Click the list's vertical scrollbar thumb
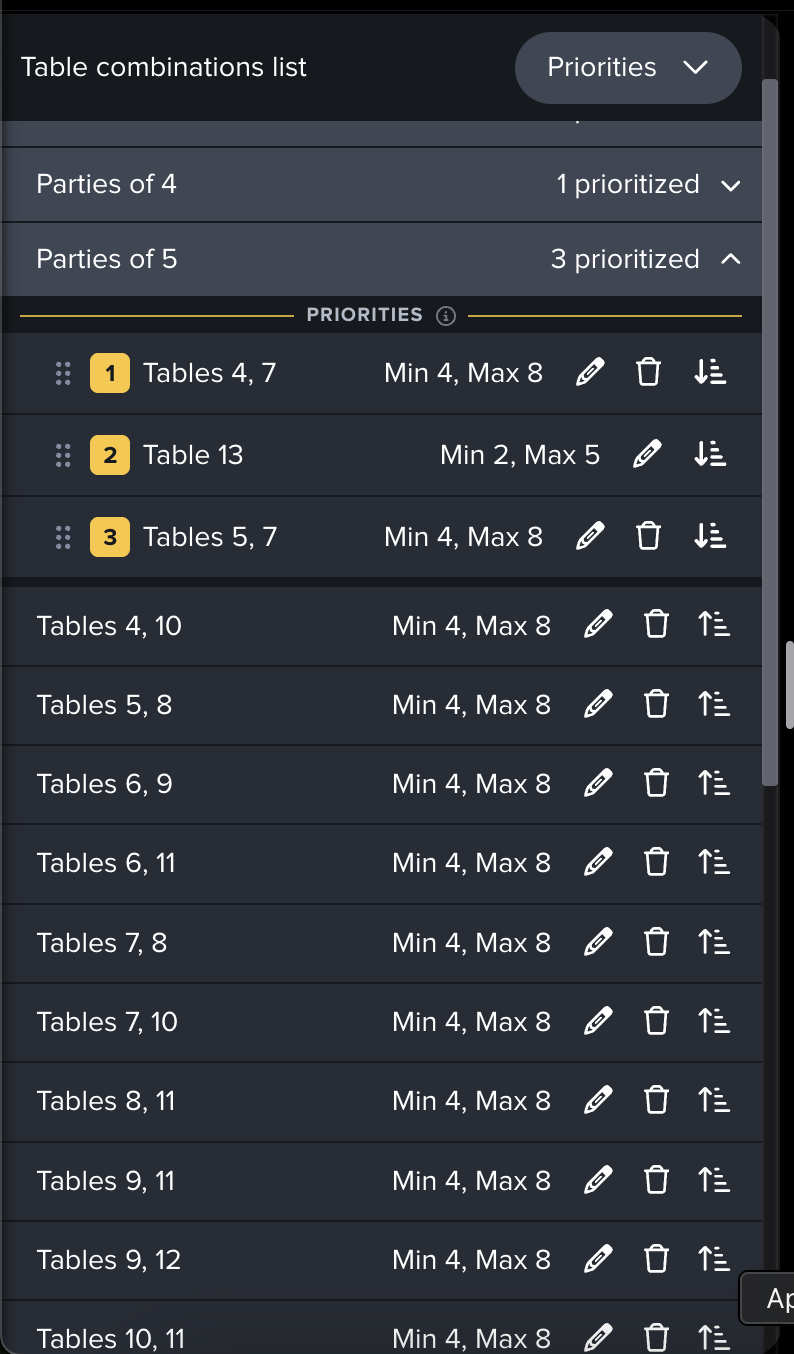This screenshot has width=794, height=1354. 770,430
